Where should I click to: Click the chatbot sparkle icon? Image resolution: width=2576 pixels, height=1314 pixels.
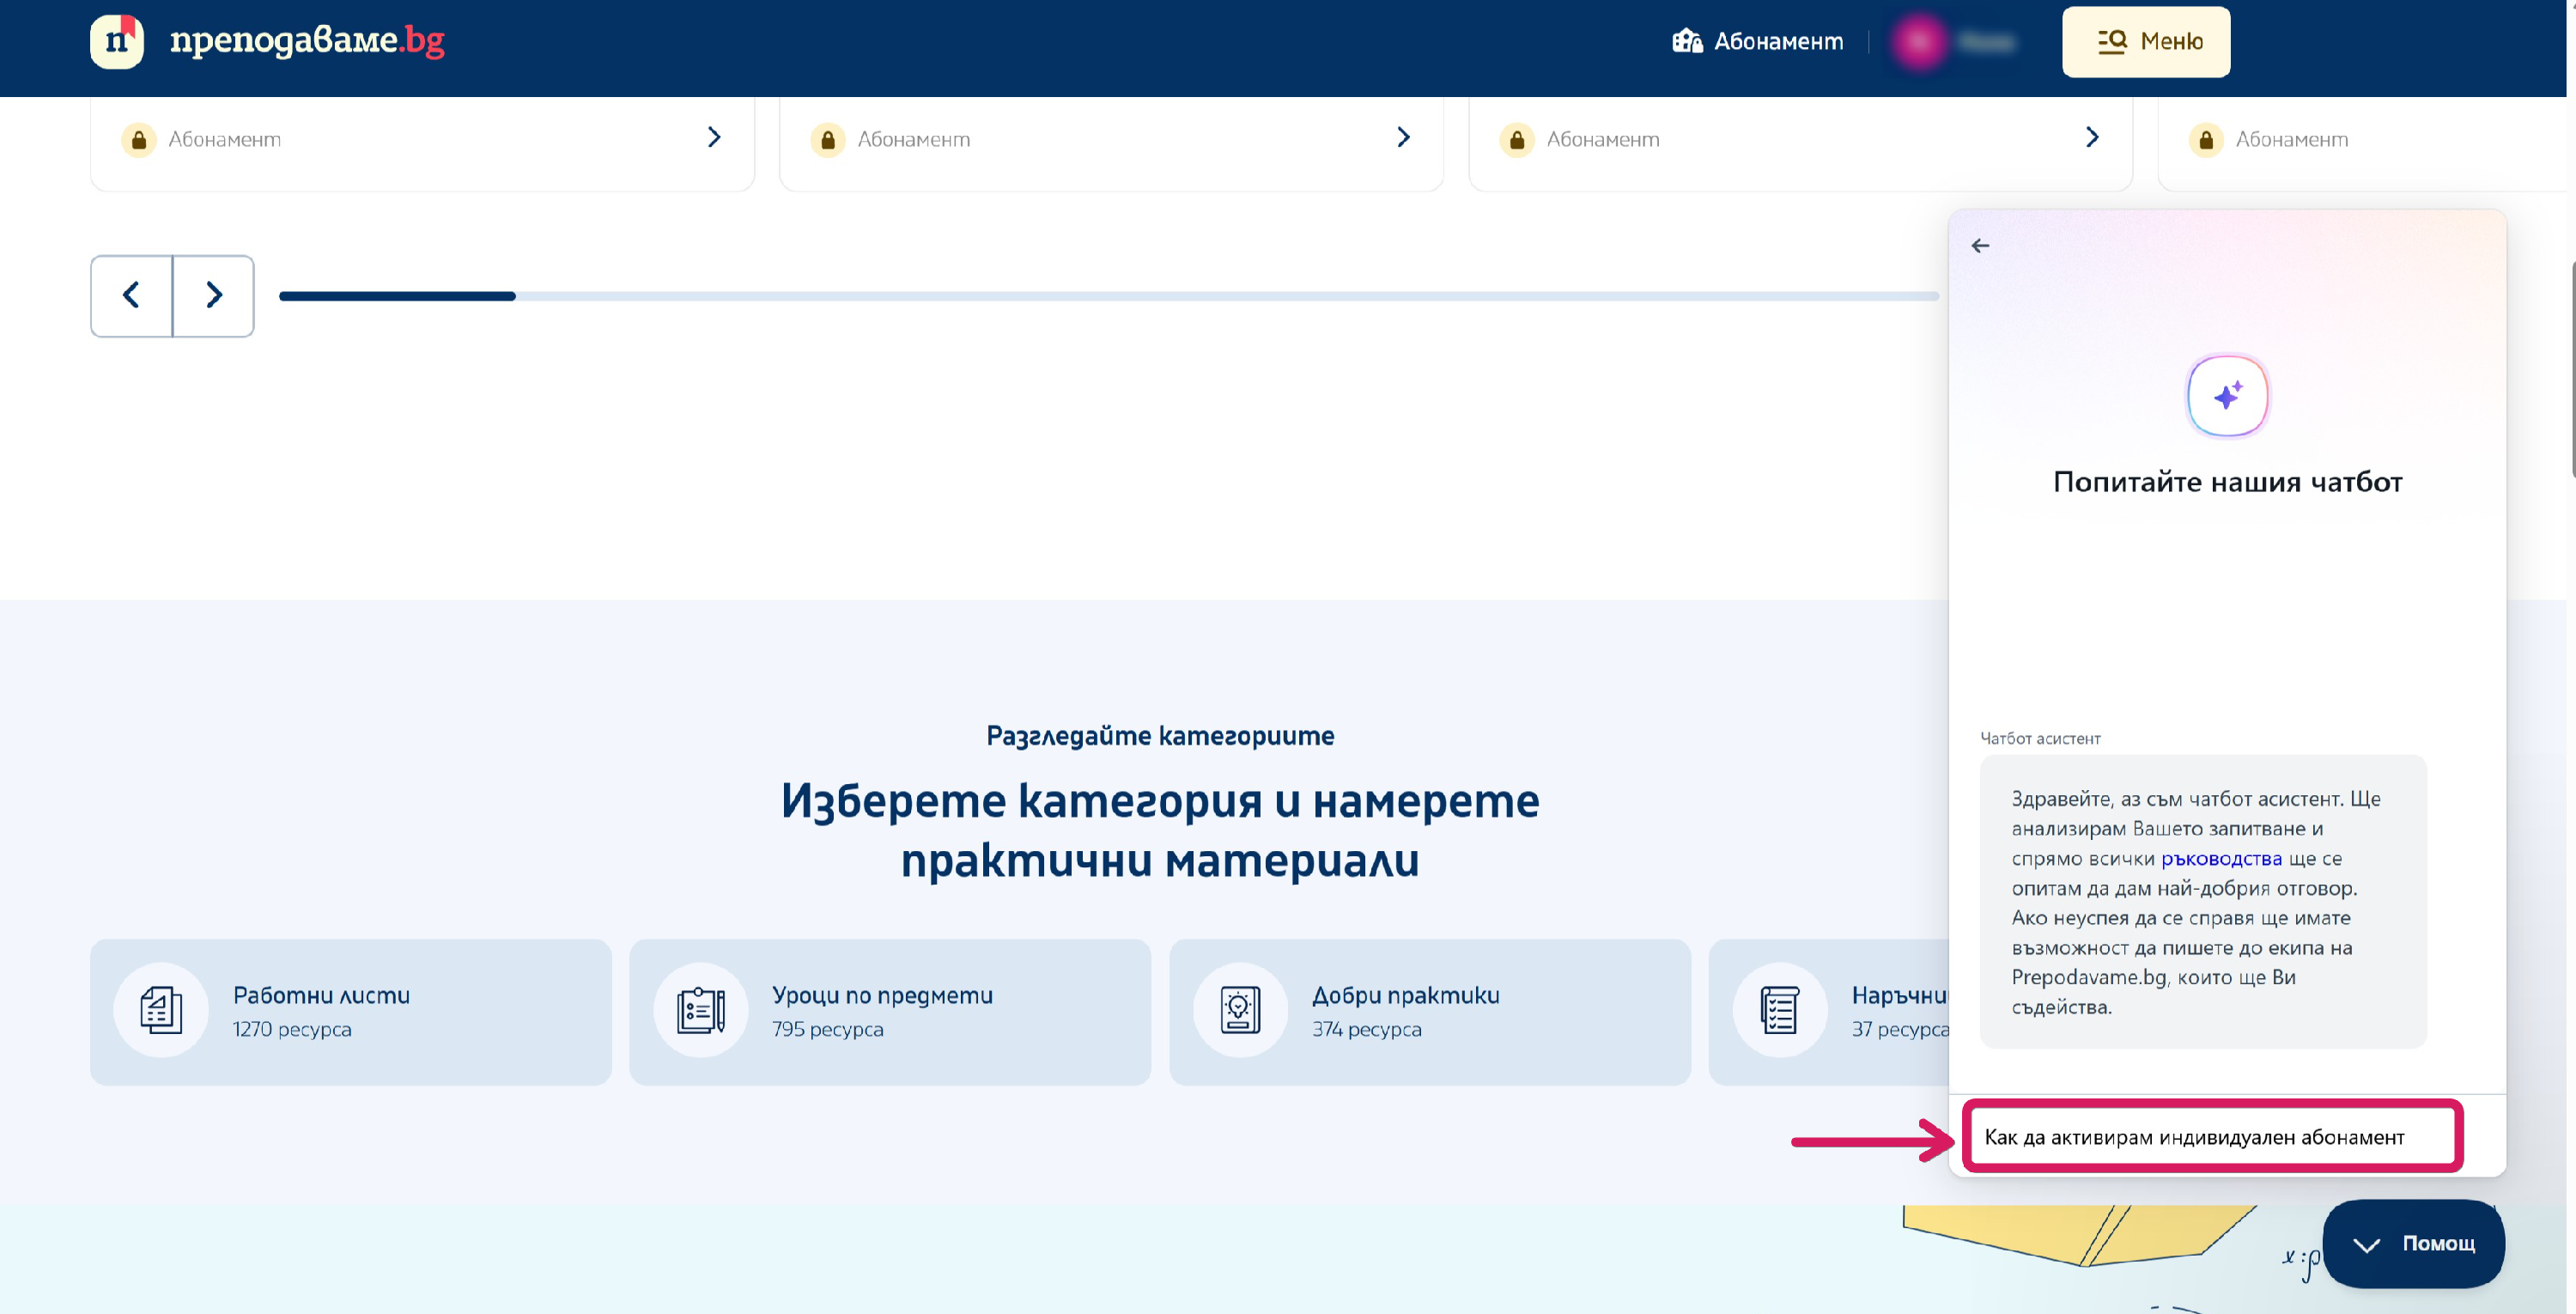coord(2227,396)
